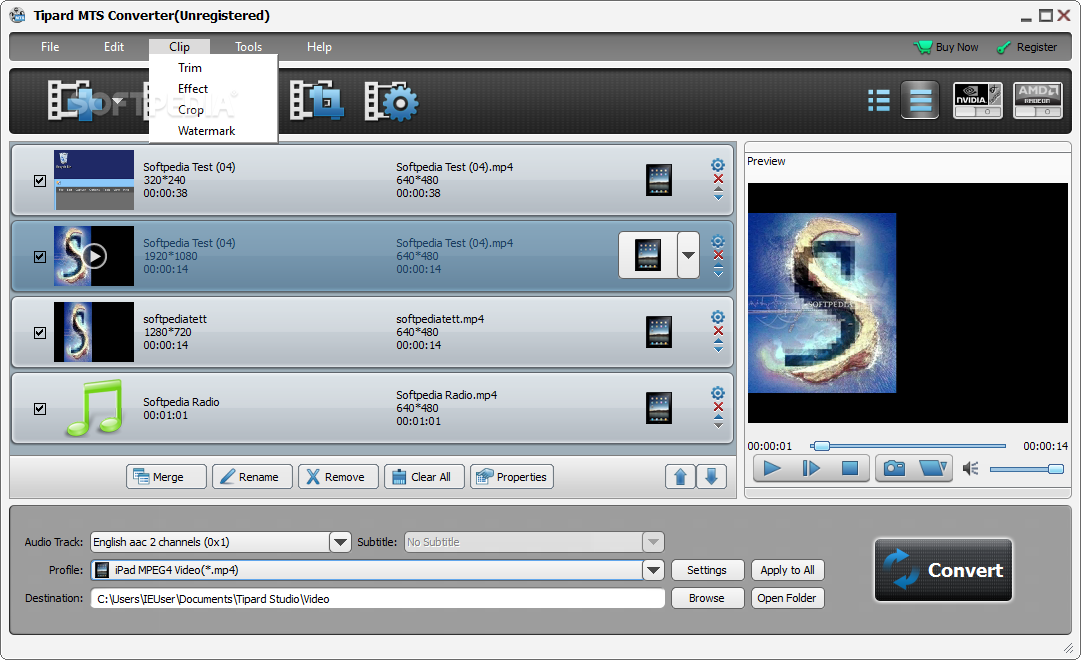This screenshot has width=1081, height=660.
Task: Uncheck the Softpedia Radio item checkbox
Action: pyautogui.click(x=40, y=408)
